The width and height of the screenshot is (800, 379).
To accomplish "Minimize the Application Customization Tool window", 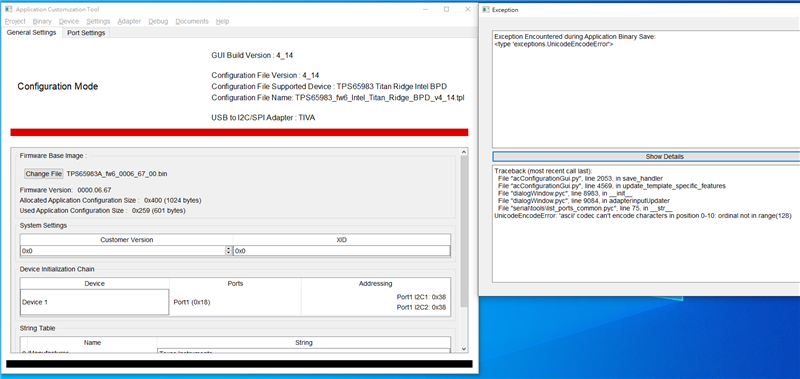I will point(426,9).
